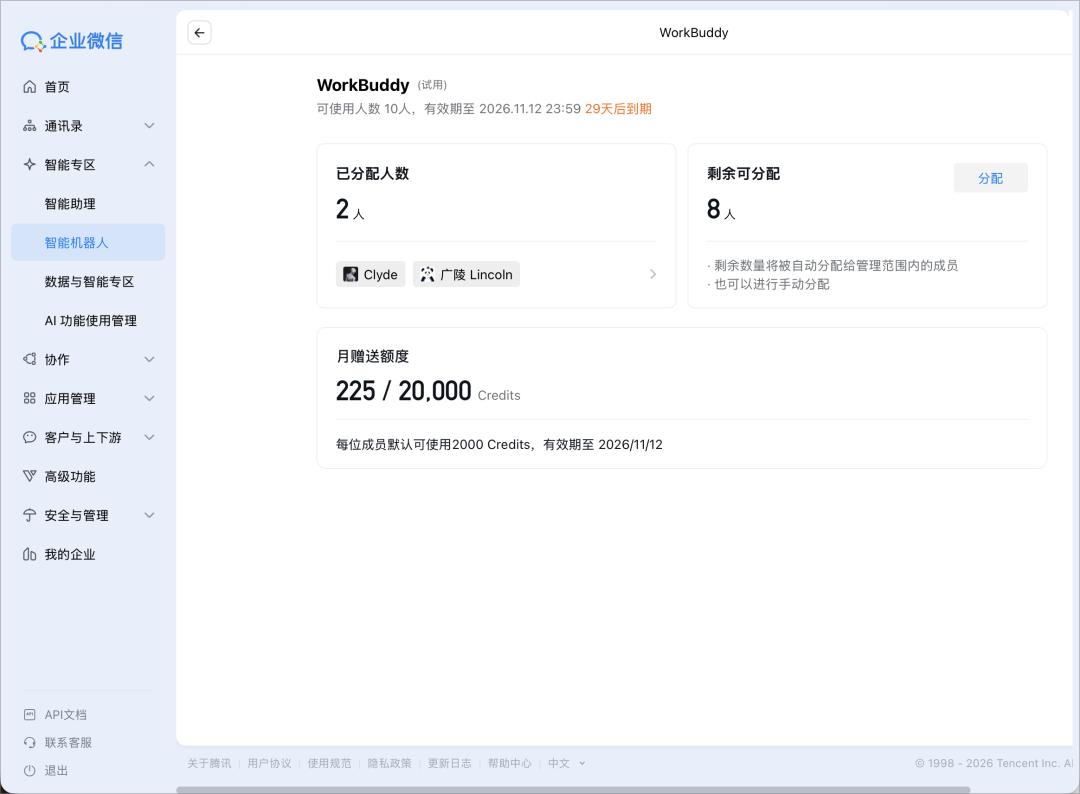
Task: Click the 高级功能 icon
Action: click(x=30, y=477)
